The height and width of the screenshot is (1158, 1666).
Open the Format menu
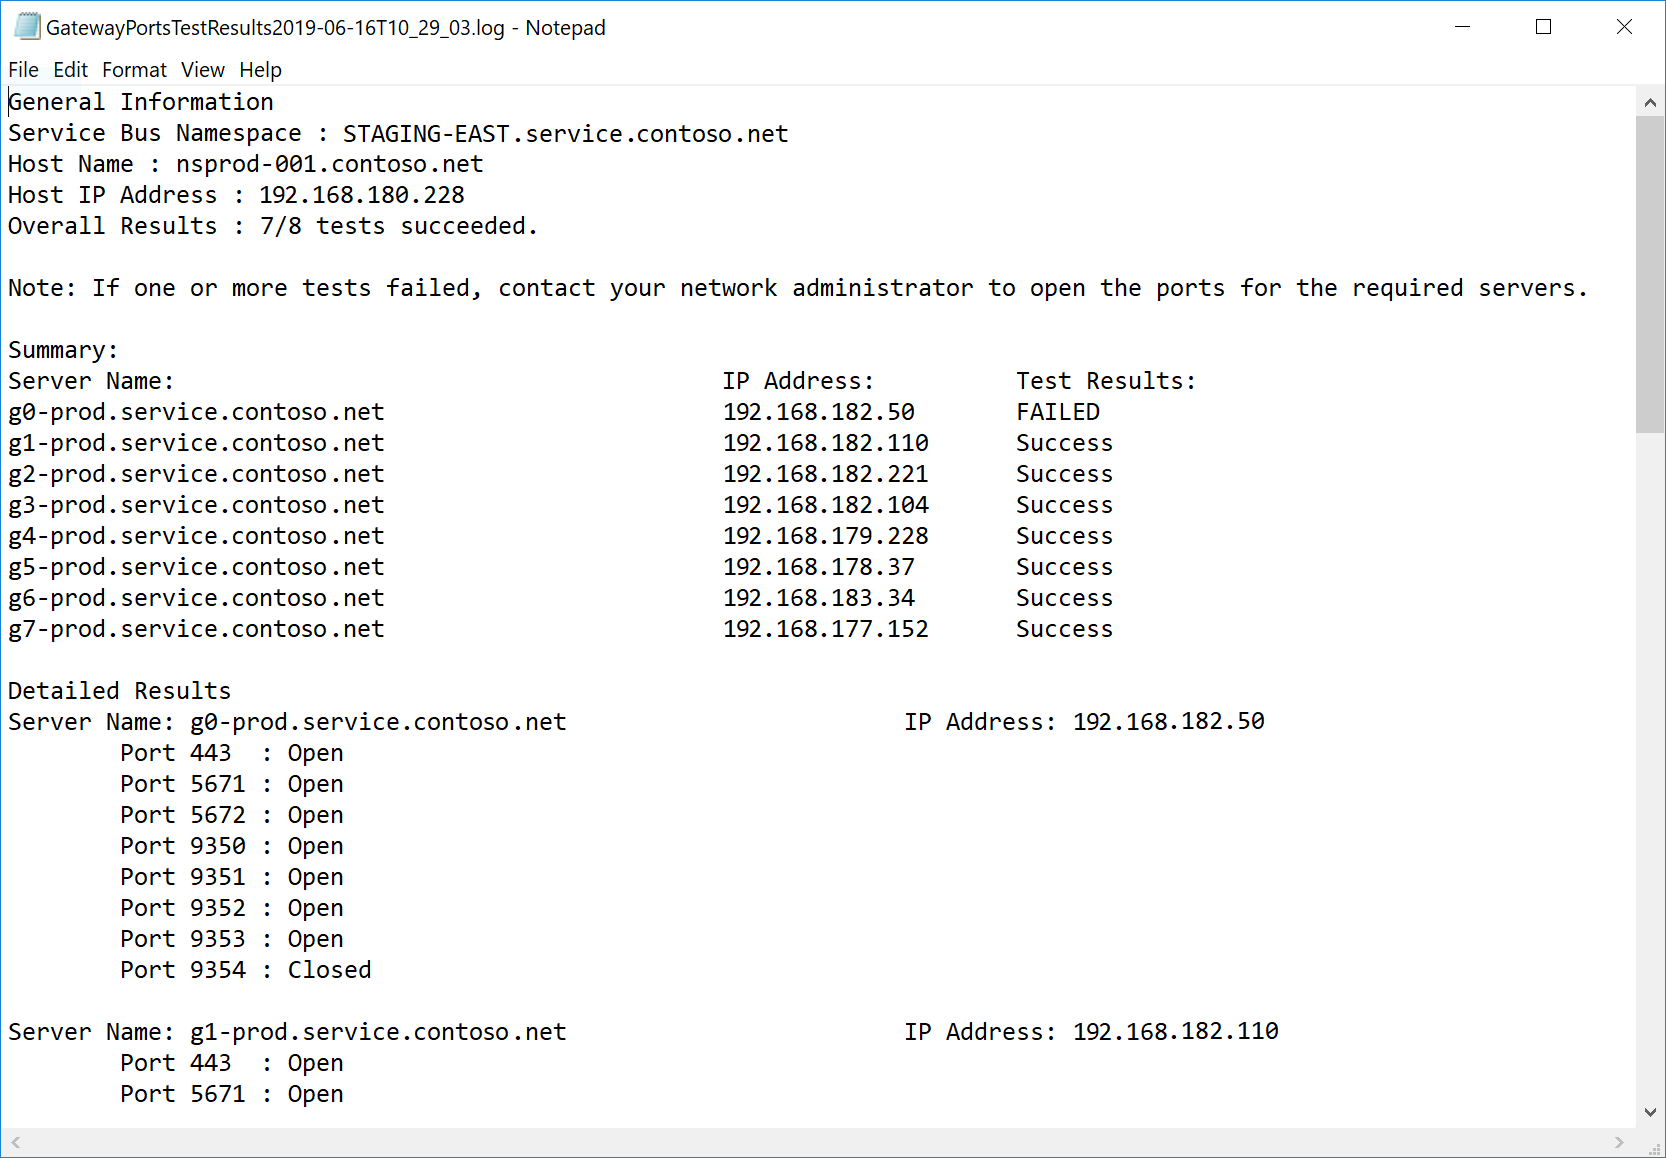[x=133, y=69]
